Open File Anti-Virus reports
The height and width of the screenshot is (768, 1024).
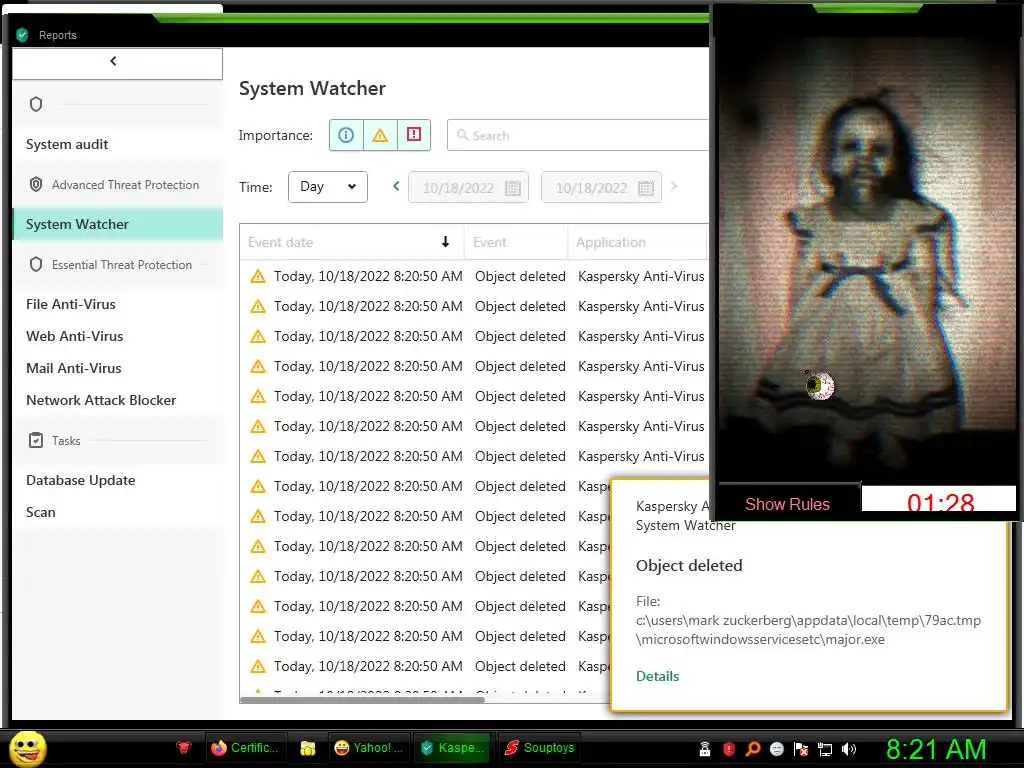pyautogui.click(x=71, y=304)
